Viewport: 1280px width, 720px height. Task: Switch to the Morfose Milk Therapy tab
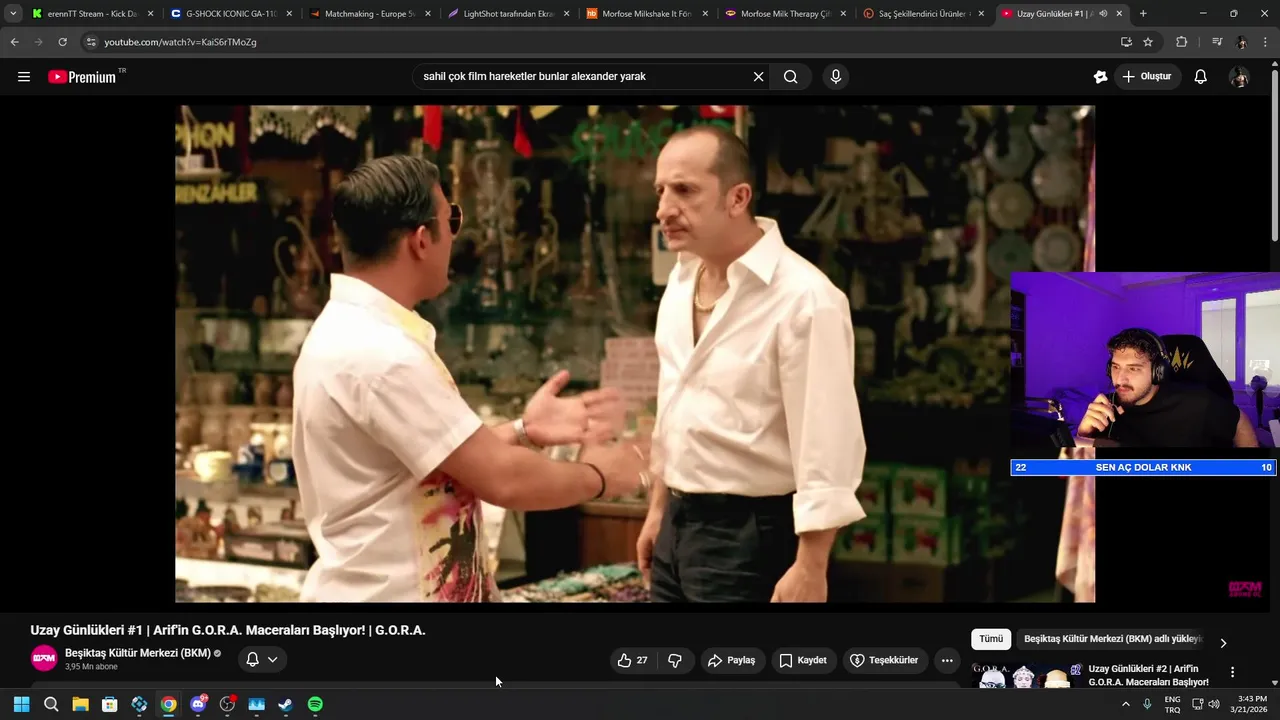tap(783, 14)
